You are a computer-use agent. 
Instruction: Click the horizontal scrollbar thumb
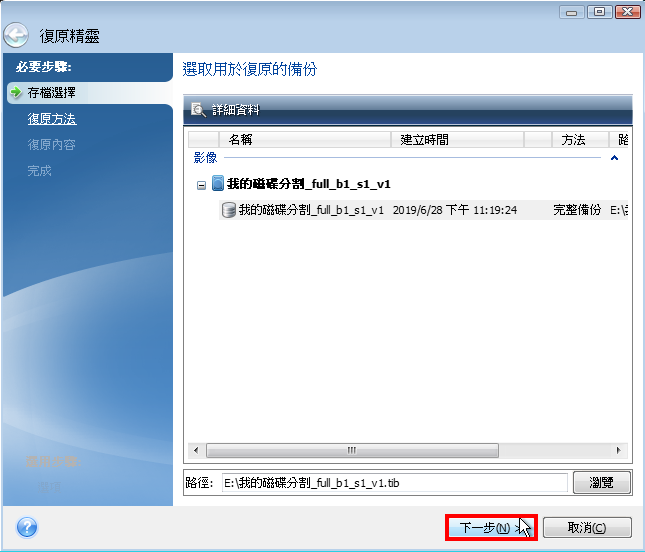350,450
